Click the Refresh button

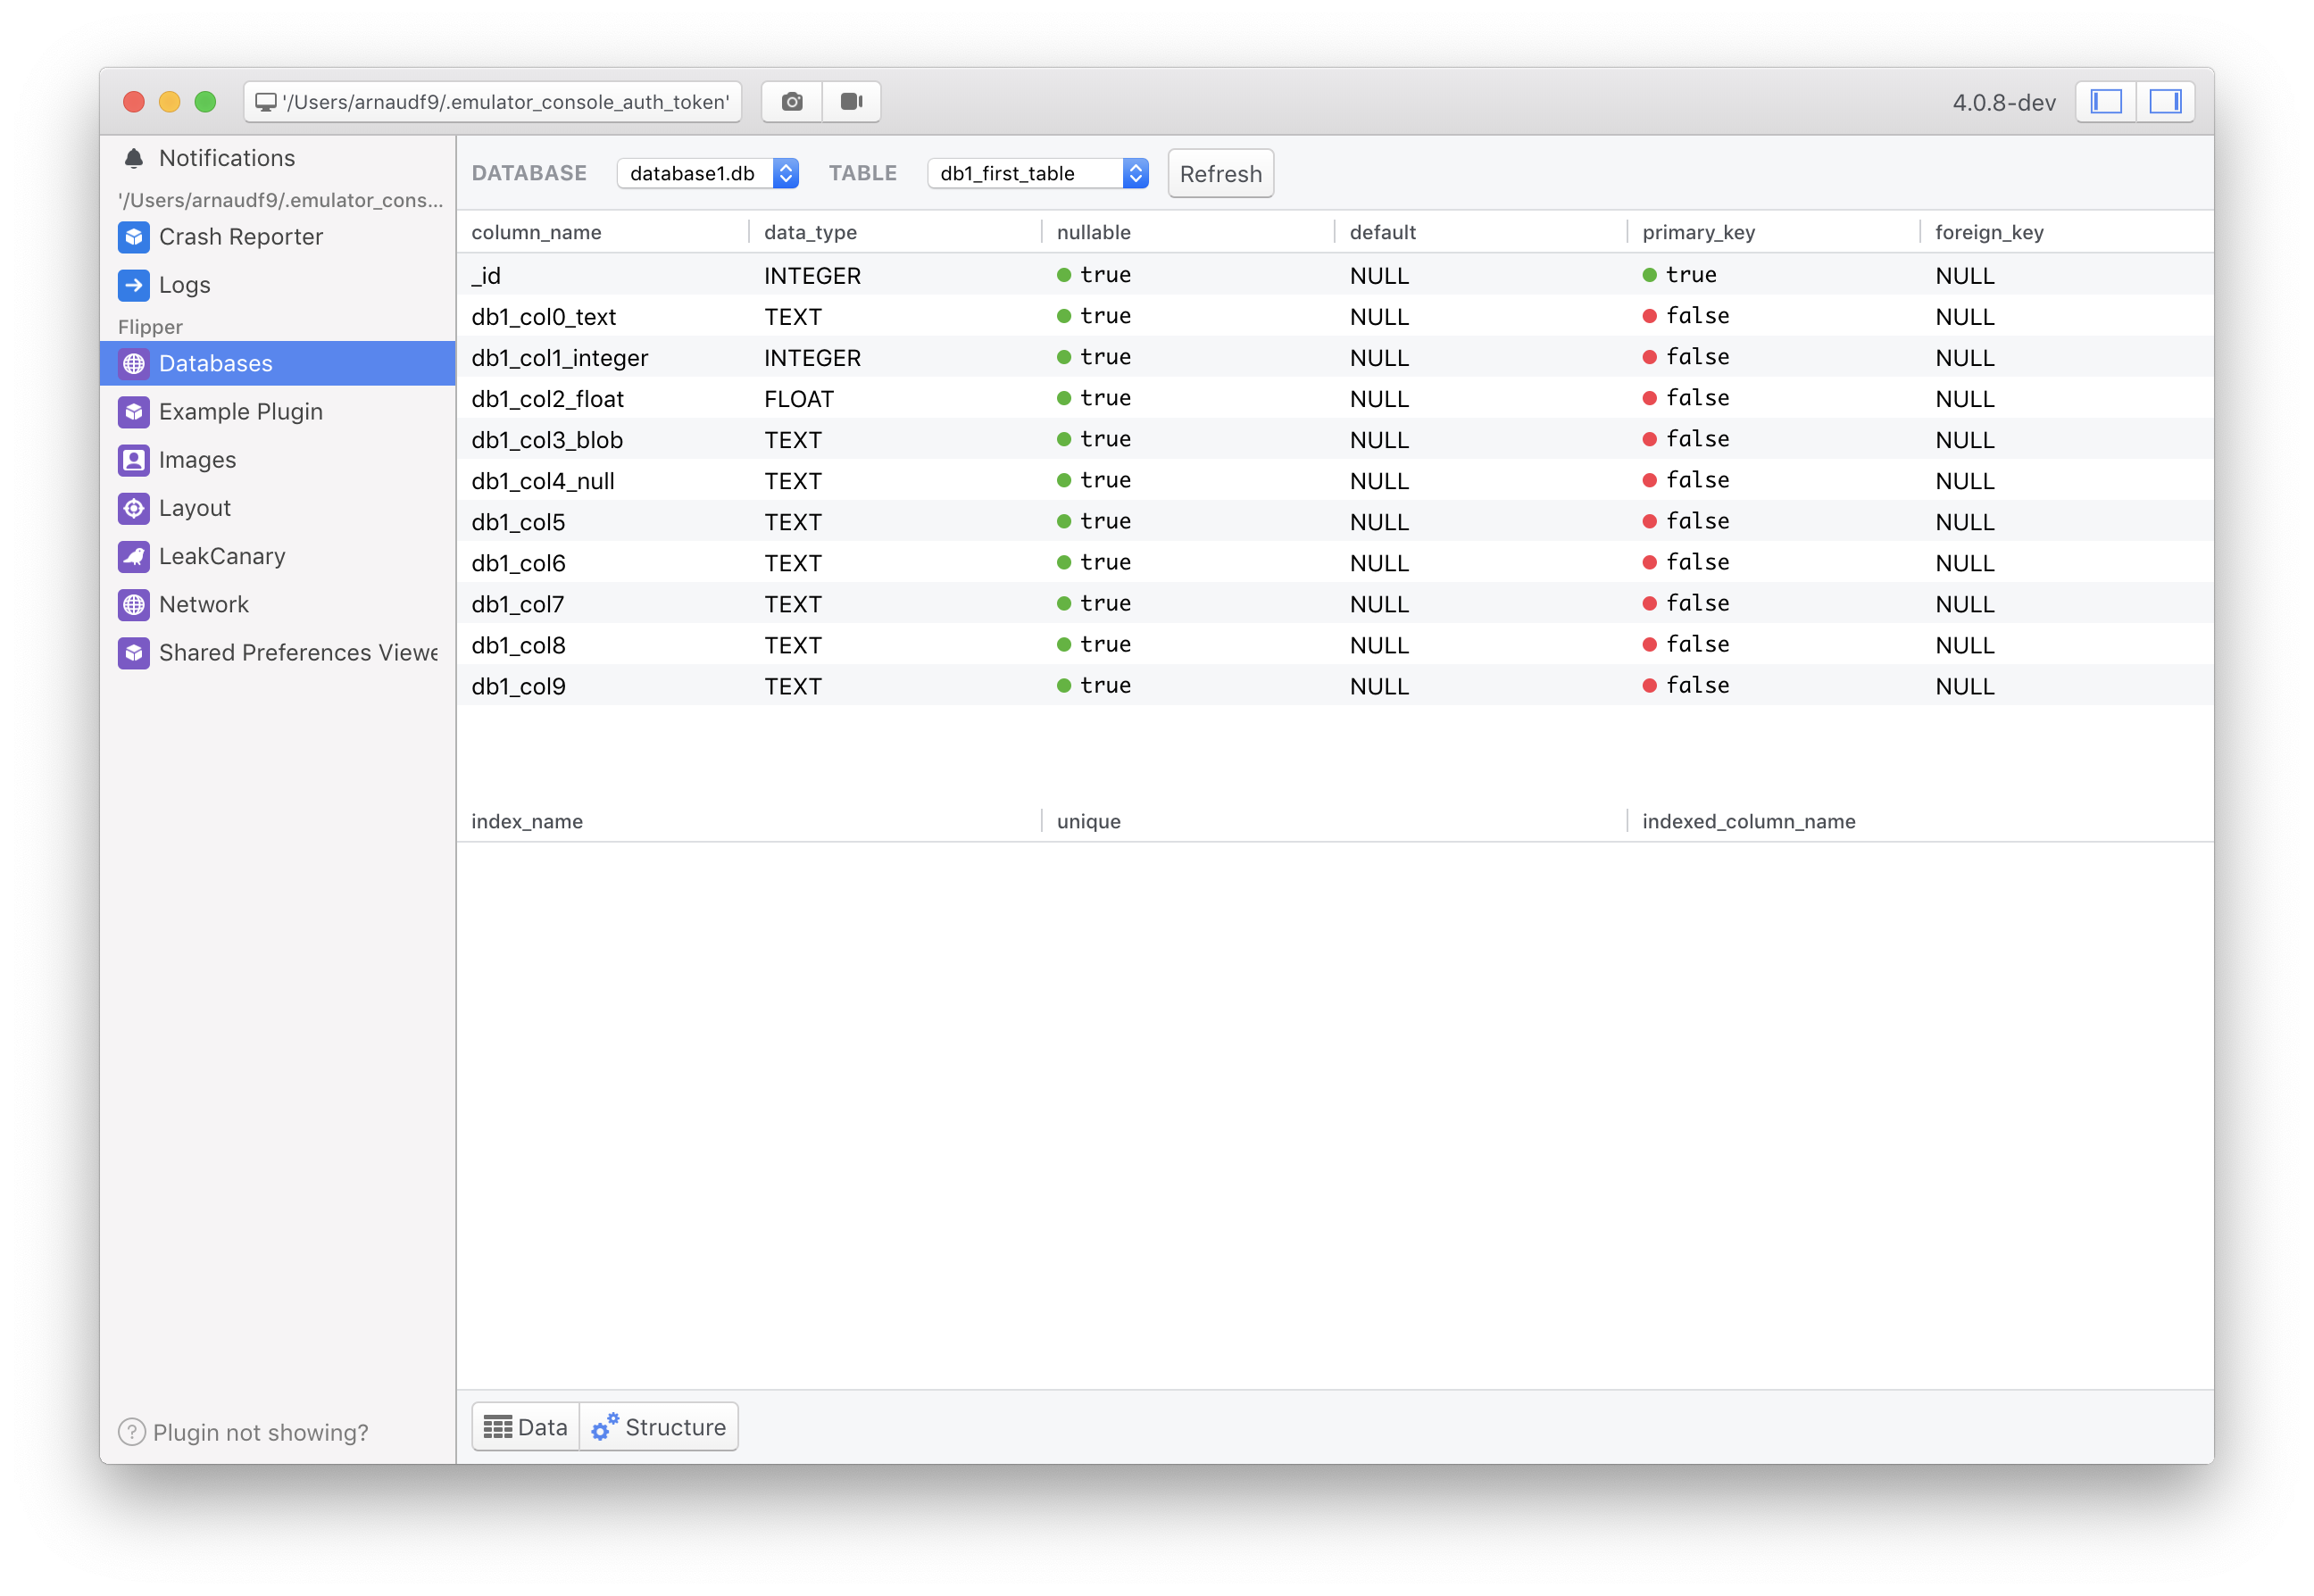[x=1219, y=173]
